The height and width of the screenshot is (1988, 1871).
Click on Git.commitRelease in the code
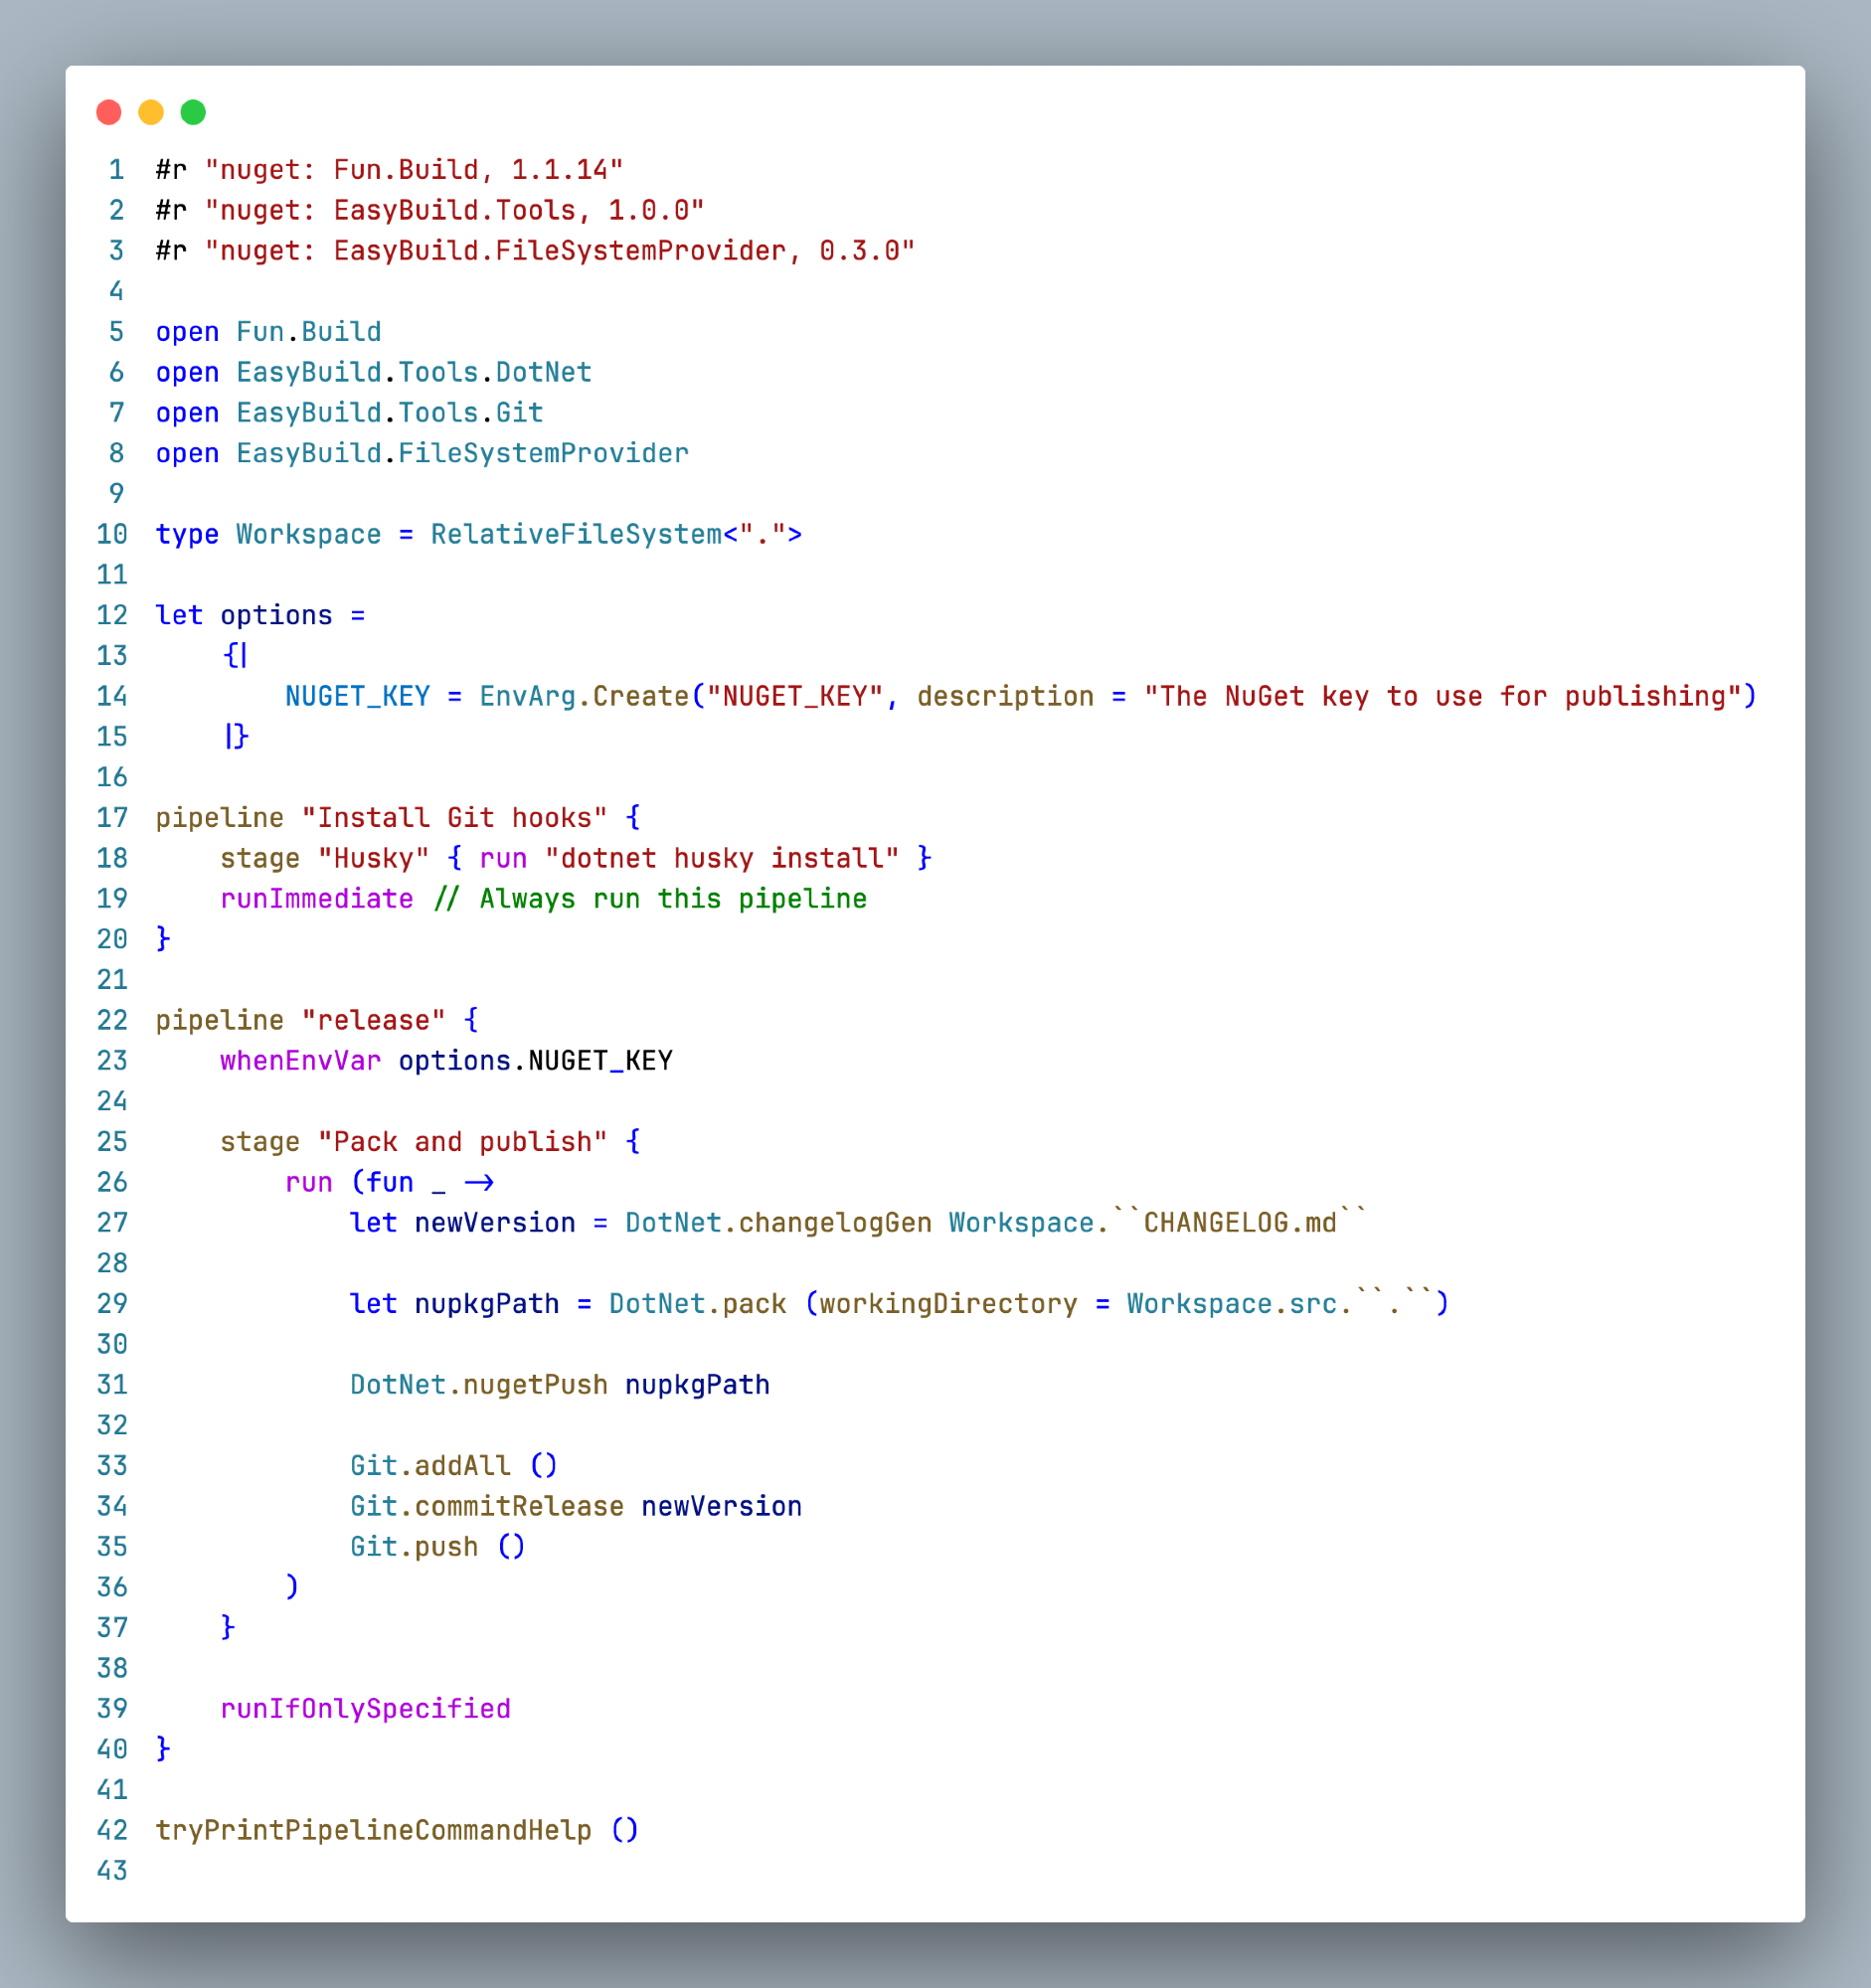[486, 1507]
